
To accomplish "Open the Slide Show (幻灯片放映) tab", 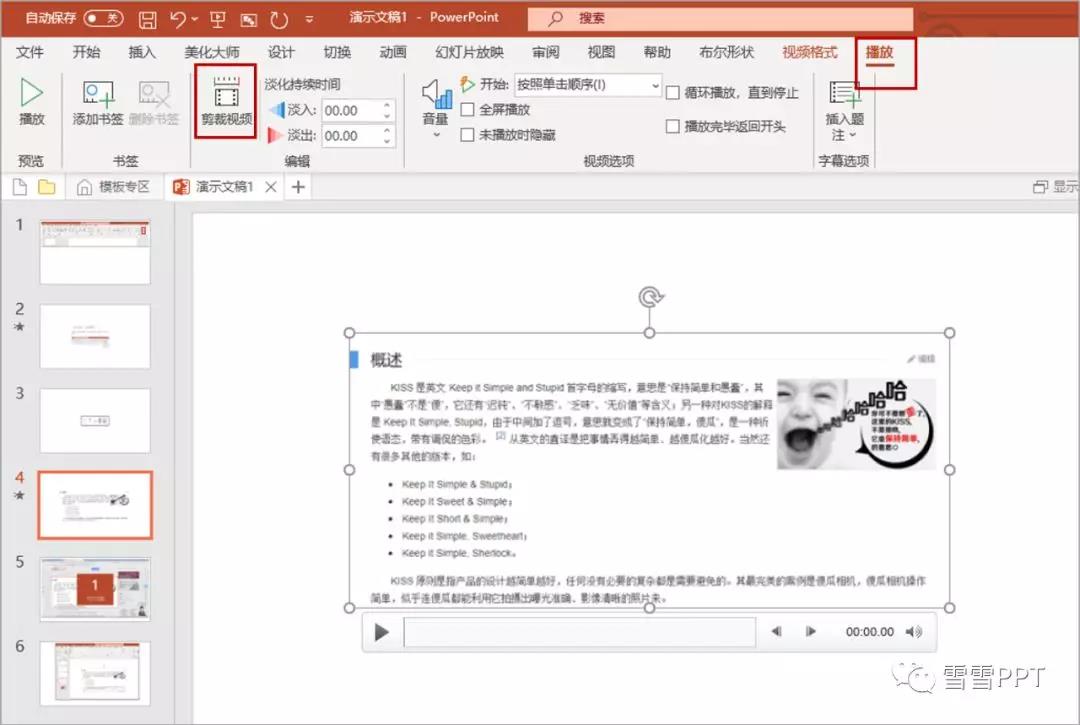I will (469, 52).
